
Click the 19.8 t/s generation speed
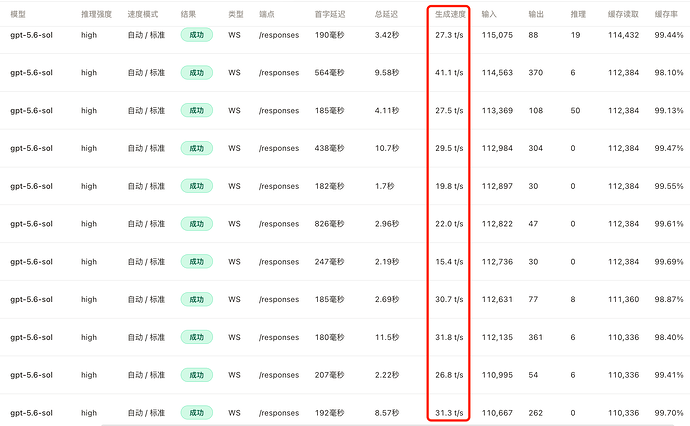click(449, 186)
